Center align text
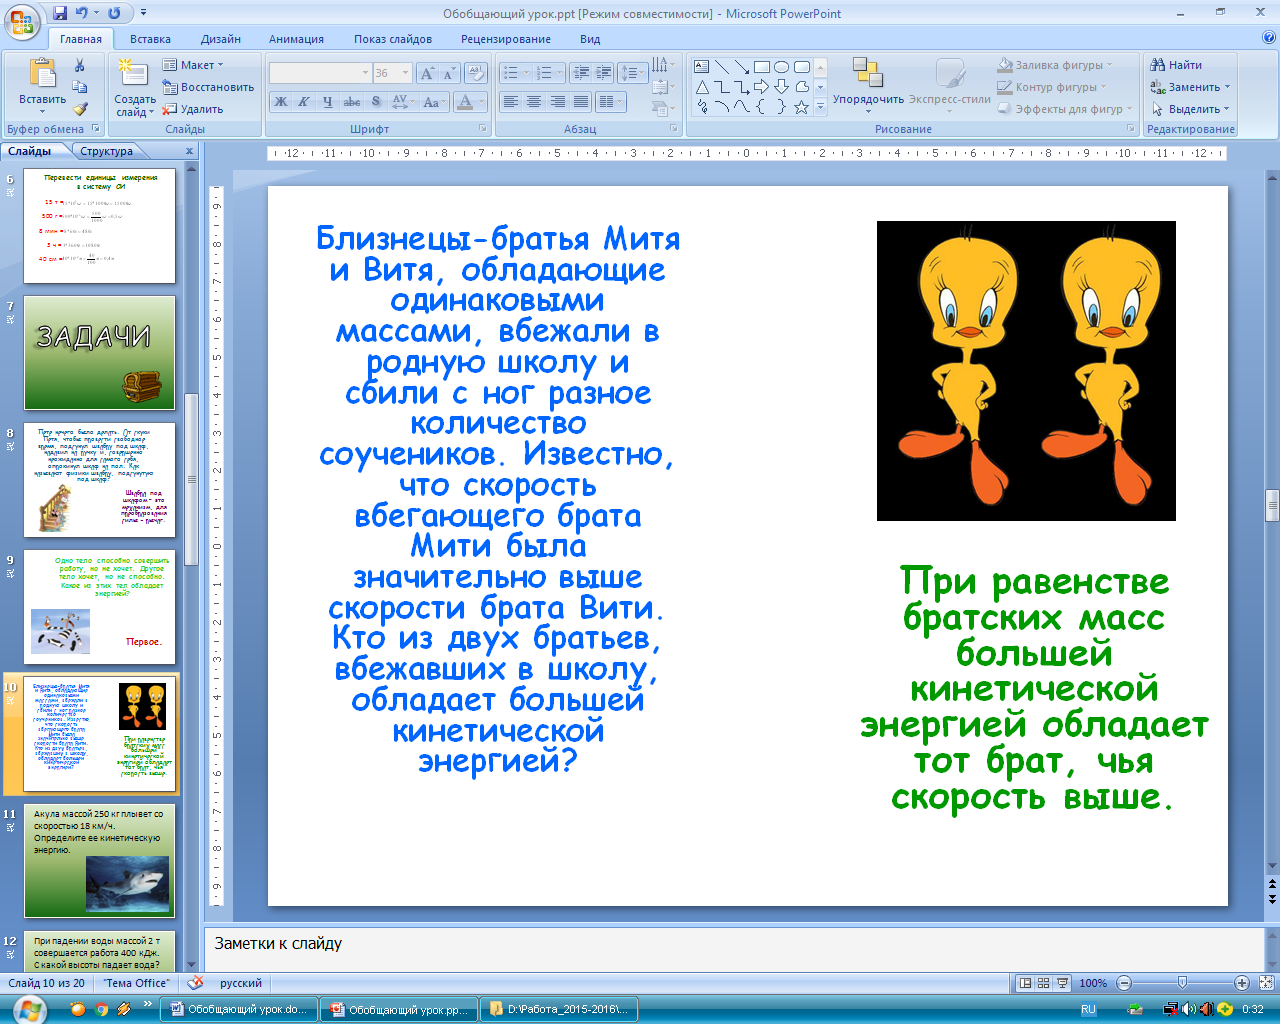Screen dimensions: 1280x1024 [534, 102]
